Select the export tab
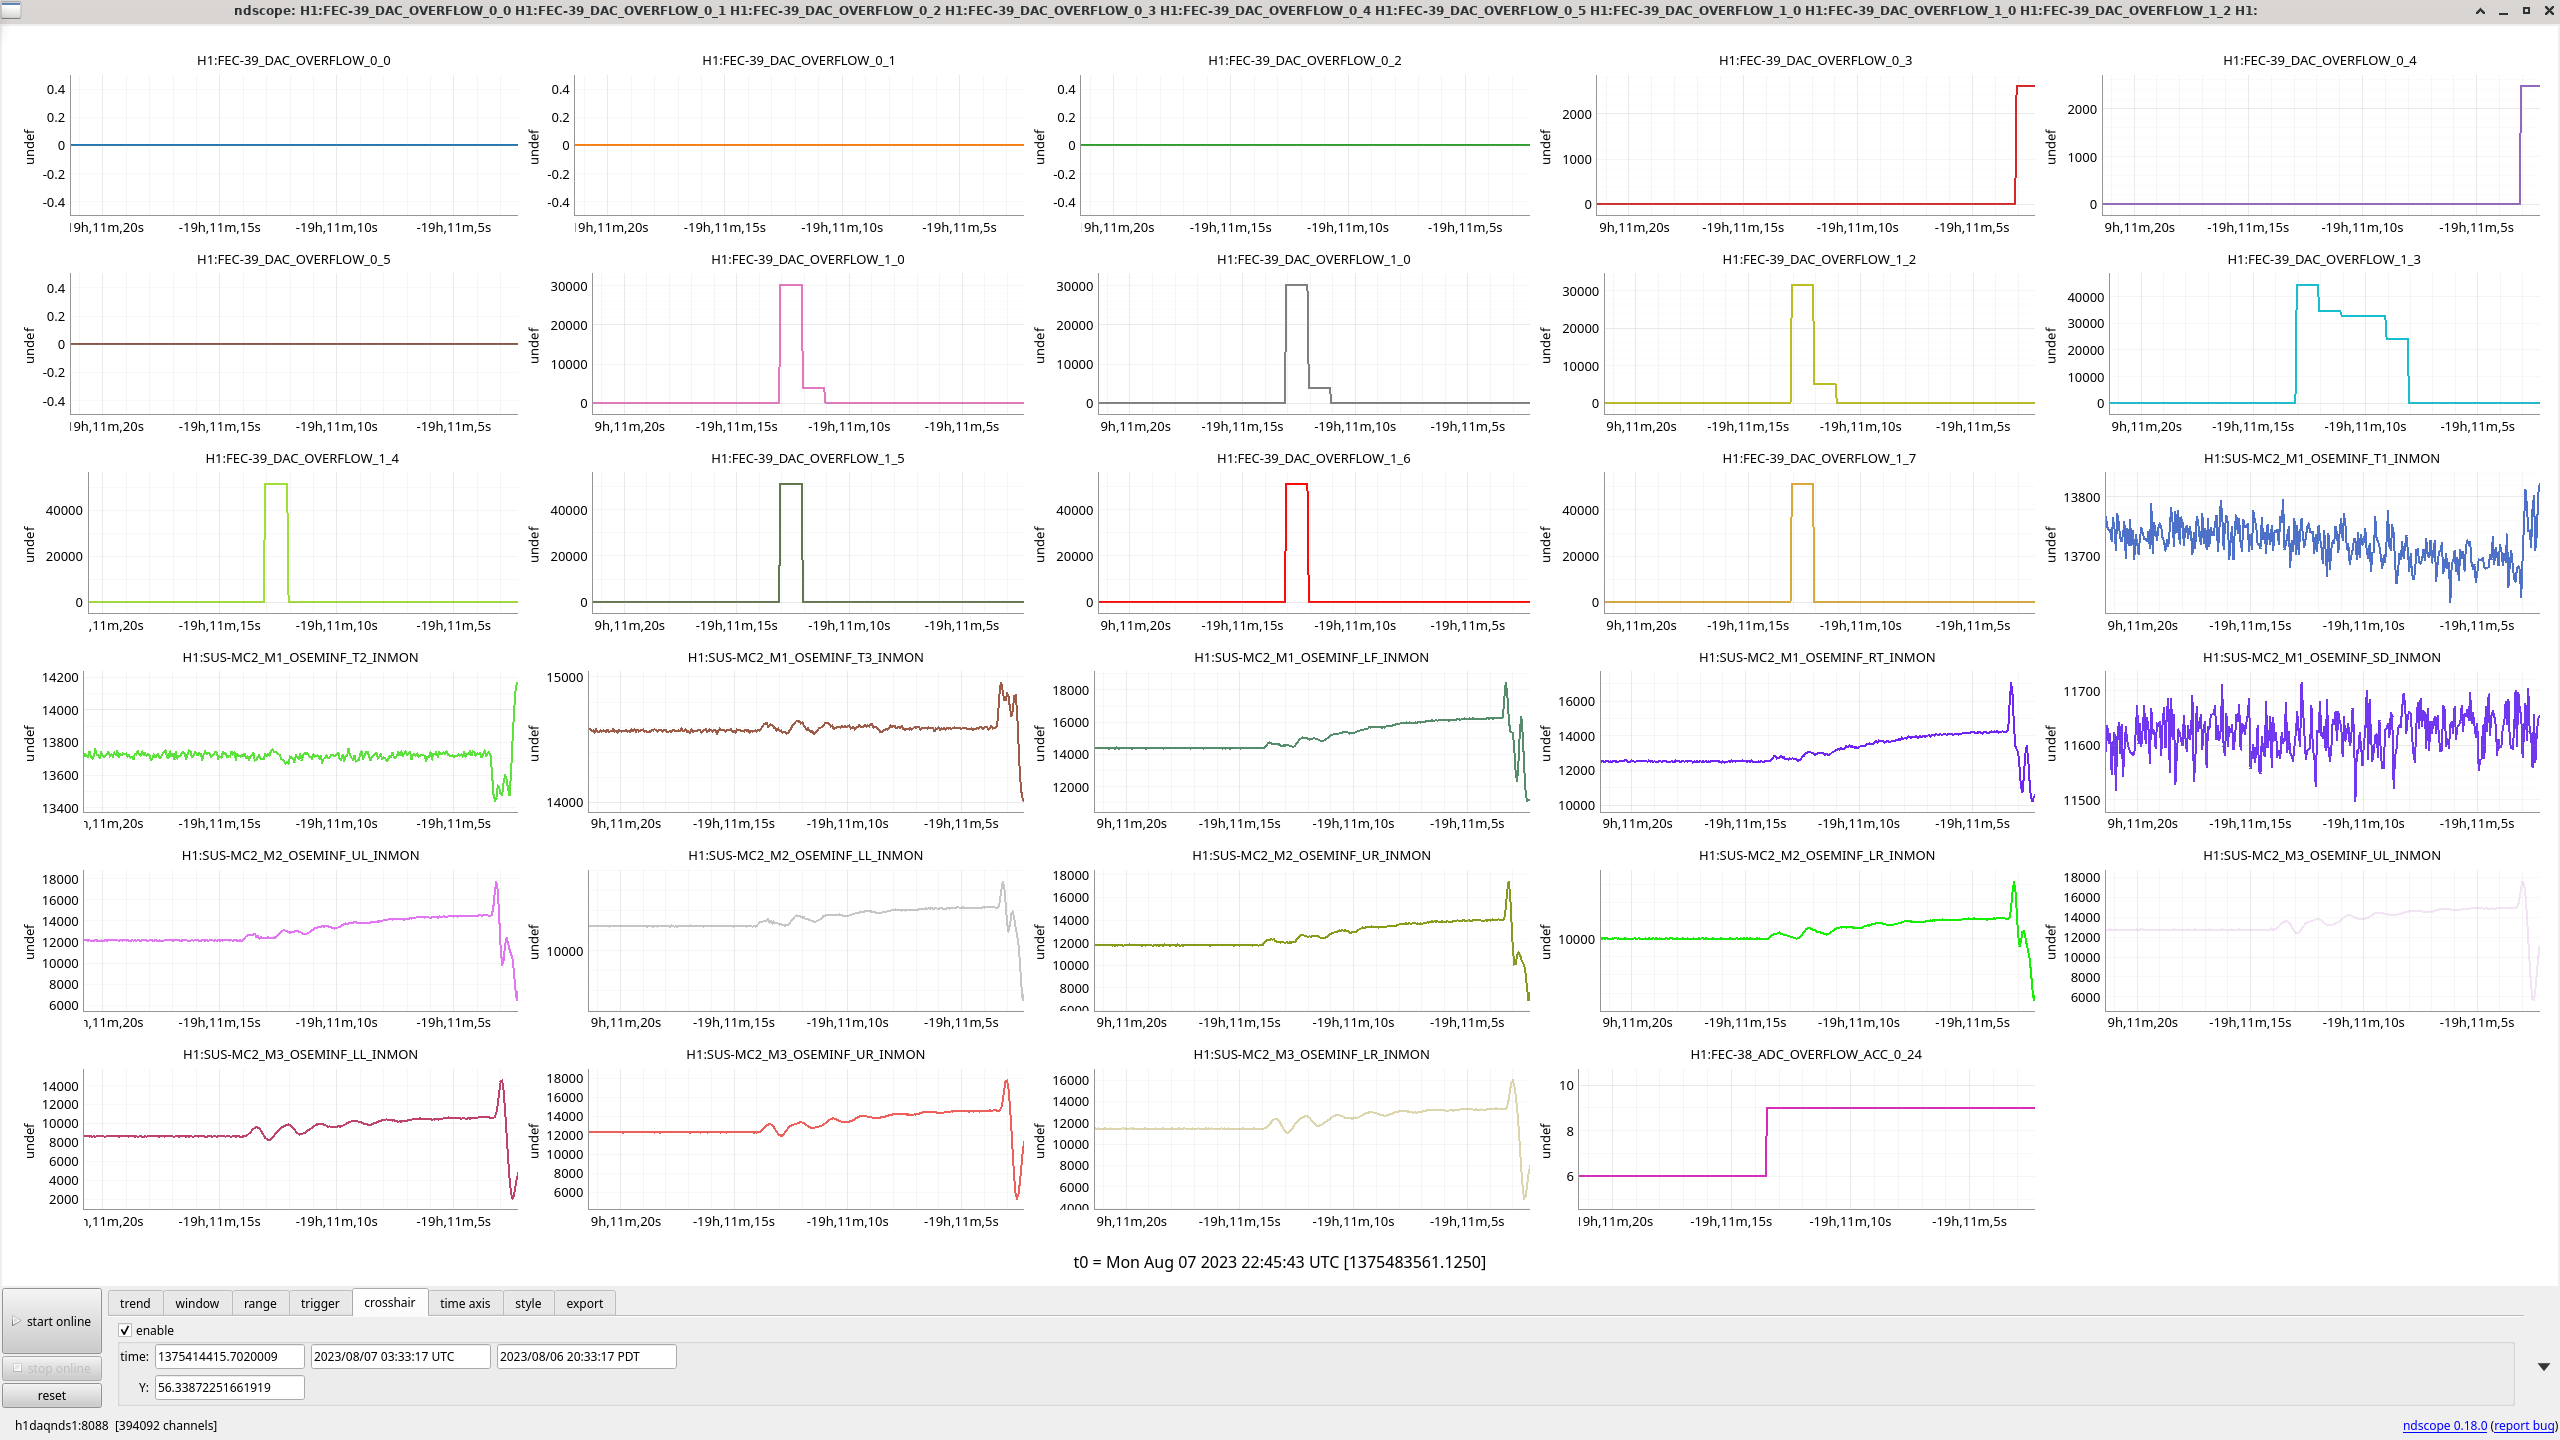This screenshot has height=1440, width=2560. (585, 1303)
